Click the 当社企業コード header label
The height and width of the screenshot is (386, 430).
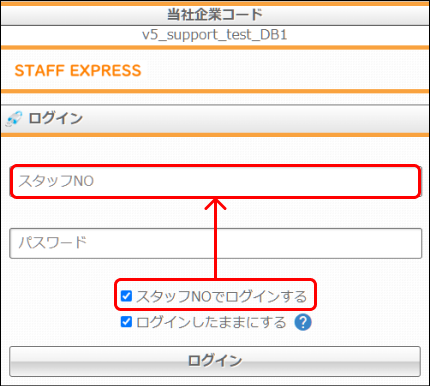(215, 15)
